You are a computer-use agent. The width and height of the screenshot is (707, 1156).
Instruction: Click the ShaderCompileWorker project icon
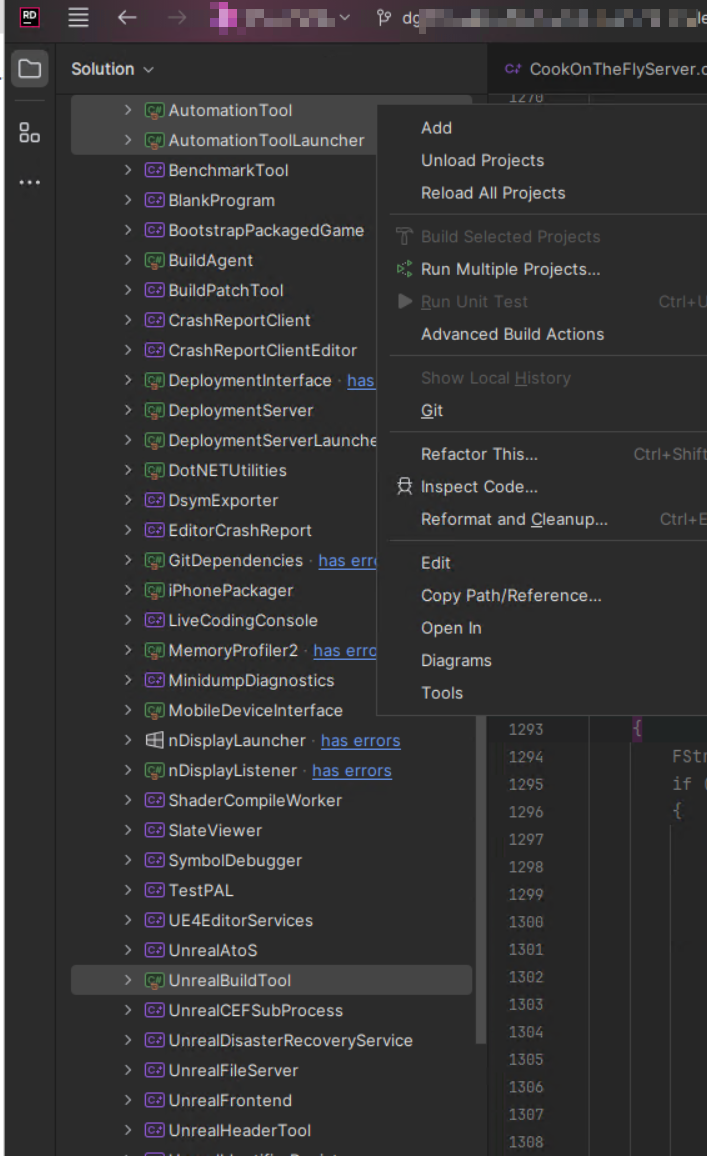(x=154, y=800)
